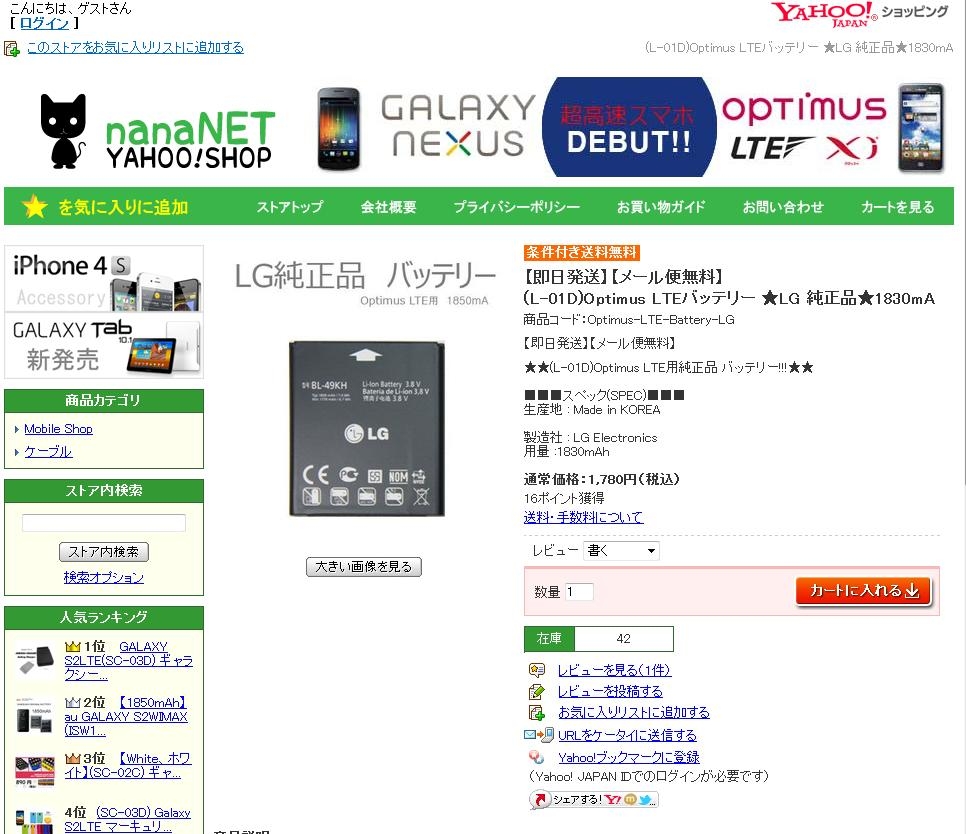Click お気に入りリストに追加する link under stock
The image size is (966, 834).
click(x=634, y=713)
